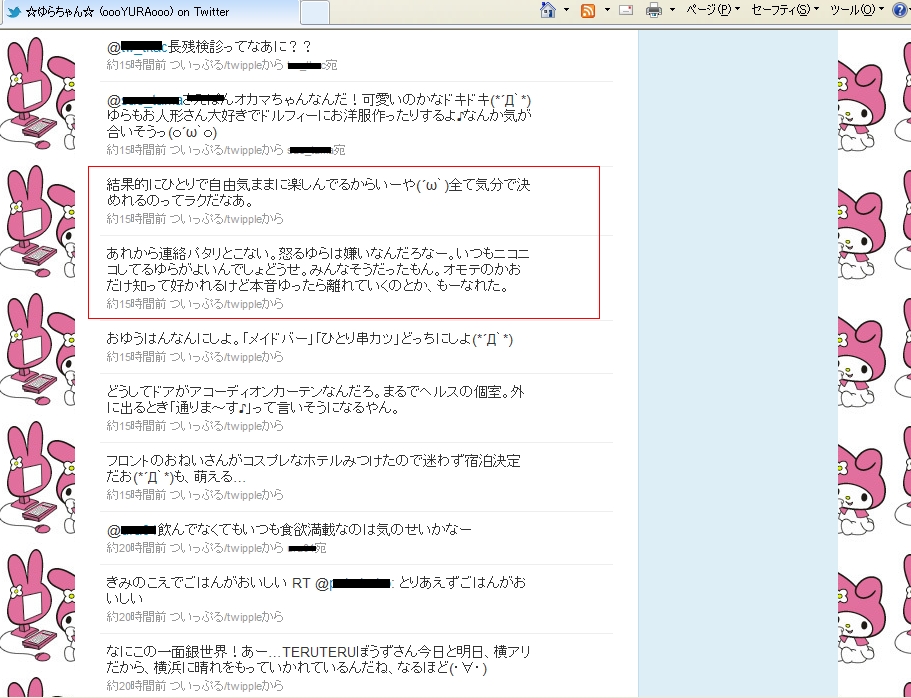Click tweet text starting なにこの一面銀世界
The image size is (911, 698).
318,660
